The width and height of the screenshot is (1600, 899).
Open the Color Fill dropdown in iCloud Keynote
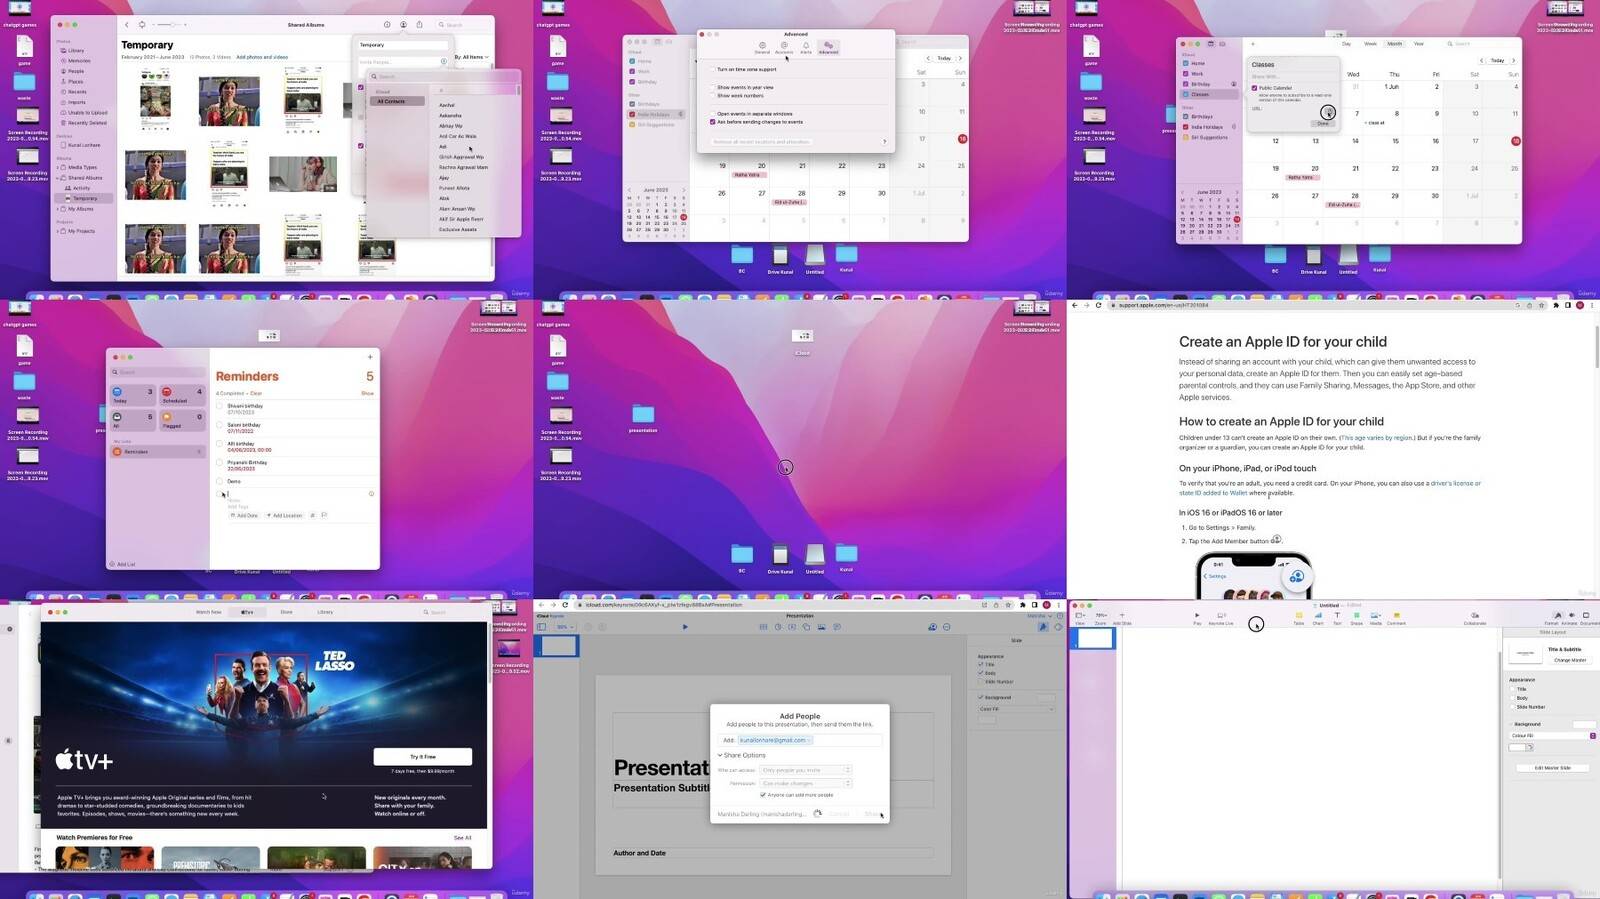[x=1016, y=709]
